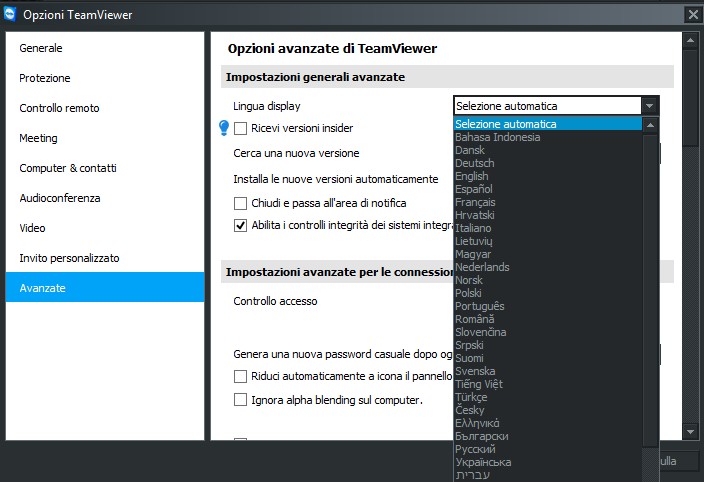Click language list scroll-up arrow
Image resolution: width=704 pixels, height=482 pixels.
pyautogui.click(x=650, y=125)
